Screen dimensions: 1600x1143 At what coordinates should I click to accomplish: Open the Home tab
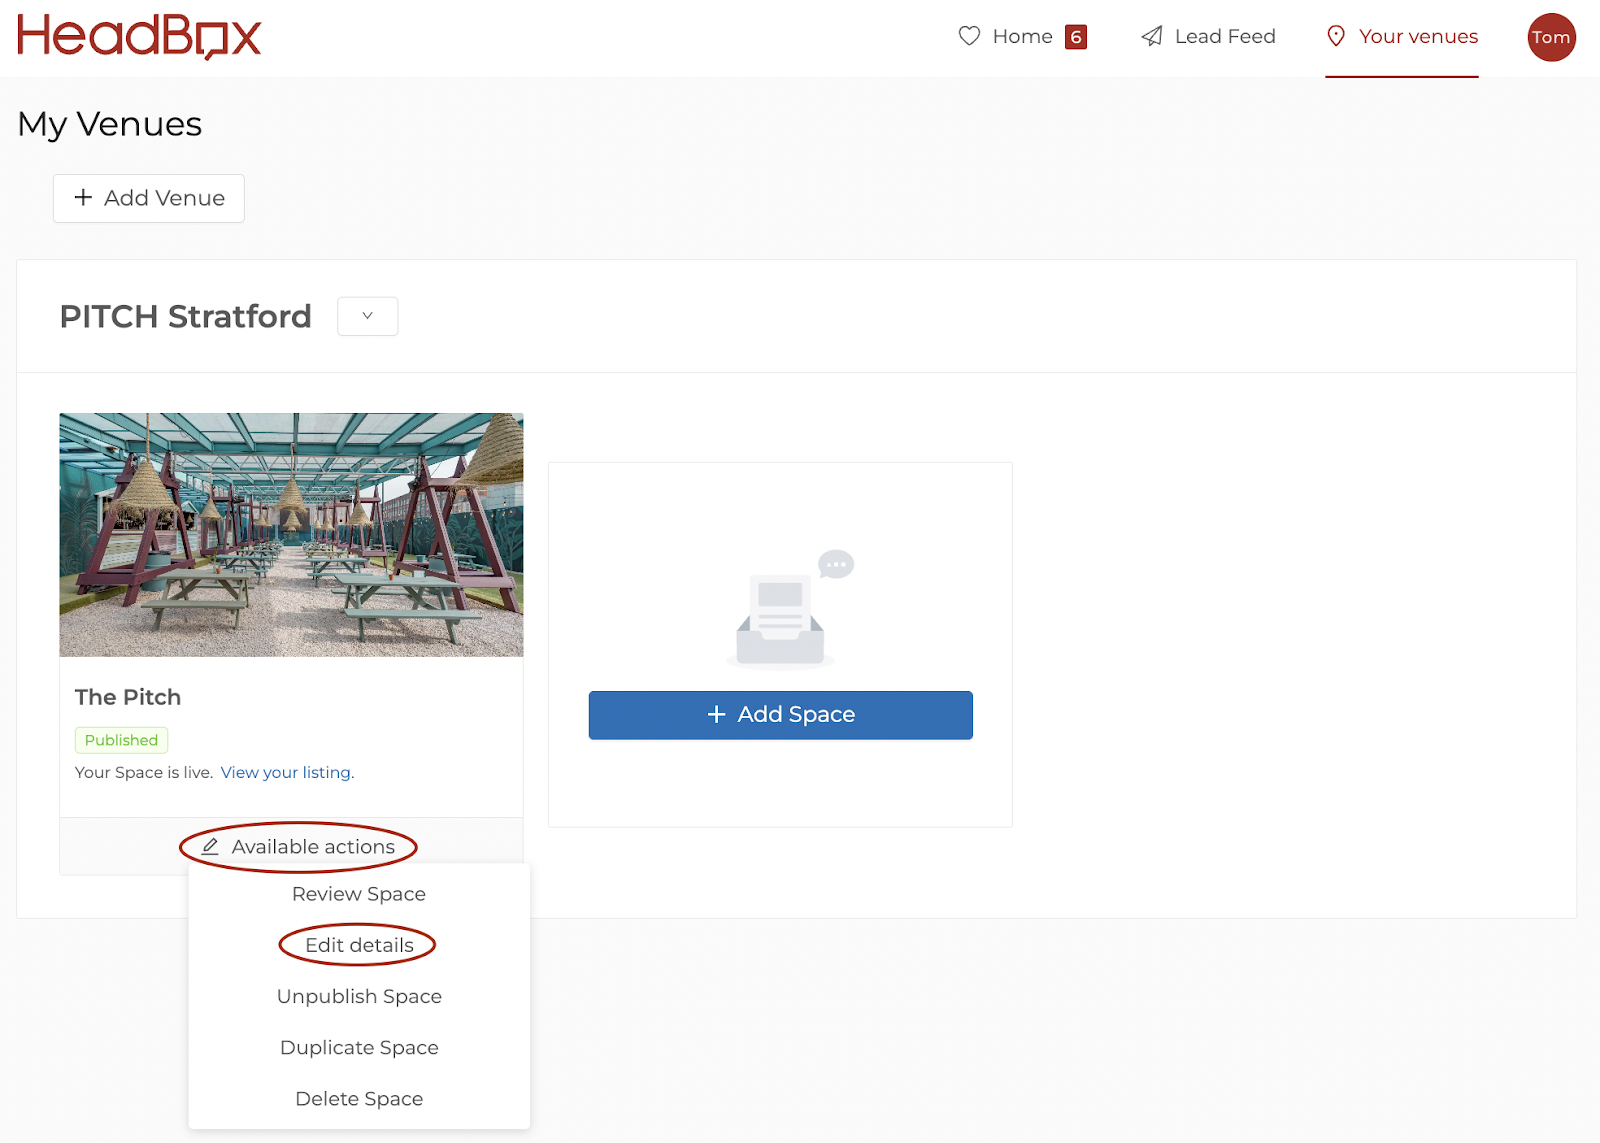pos(1022,37)
